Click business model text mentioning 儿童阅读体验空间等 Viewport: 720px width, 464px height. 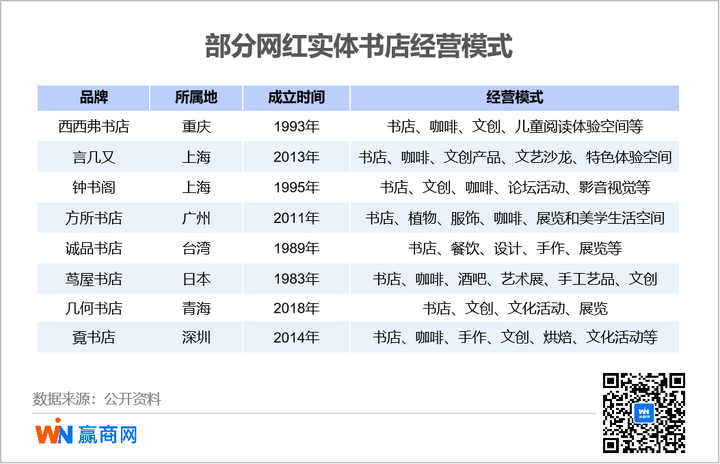(515, 126)
